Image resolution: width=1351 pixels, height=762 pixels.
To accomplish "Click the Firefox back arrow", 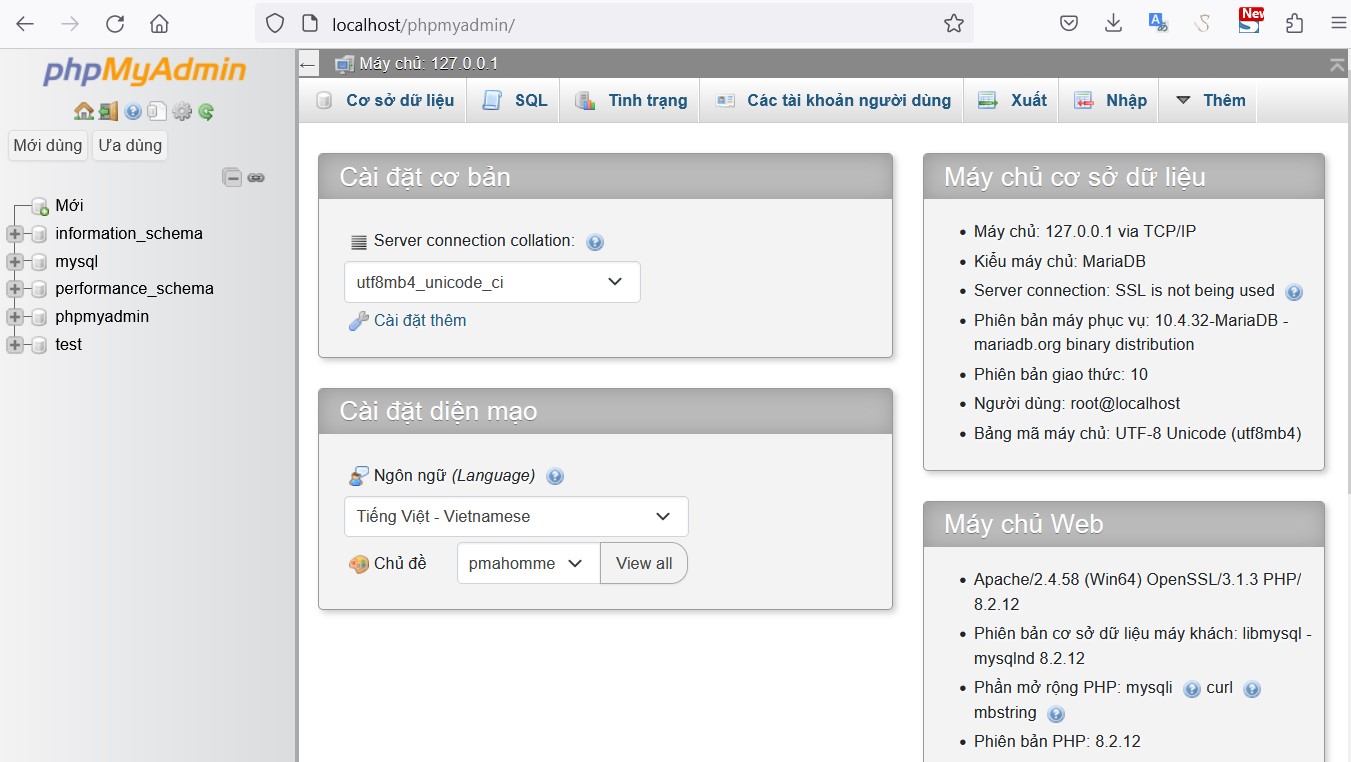I will 25,23.
